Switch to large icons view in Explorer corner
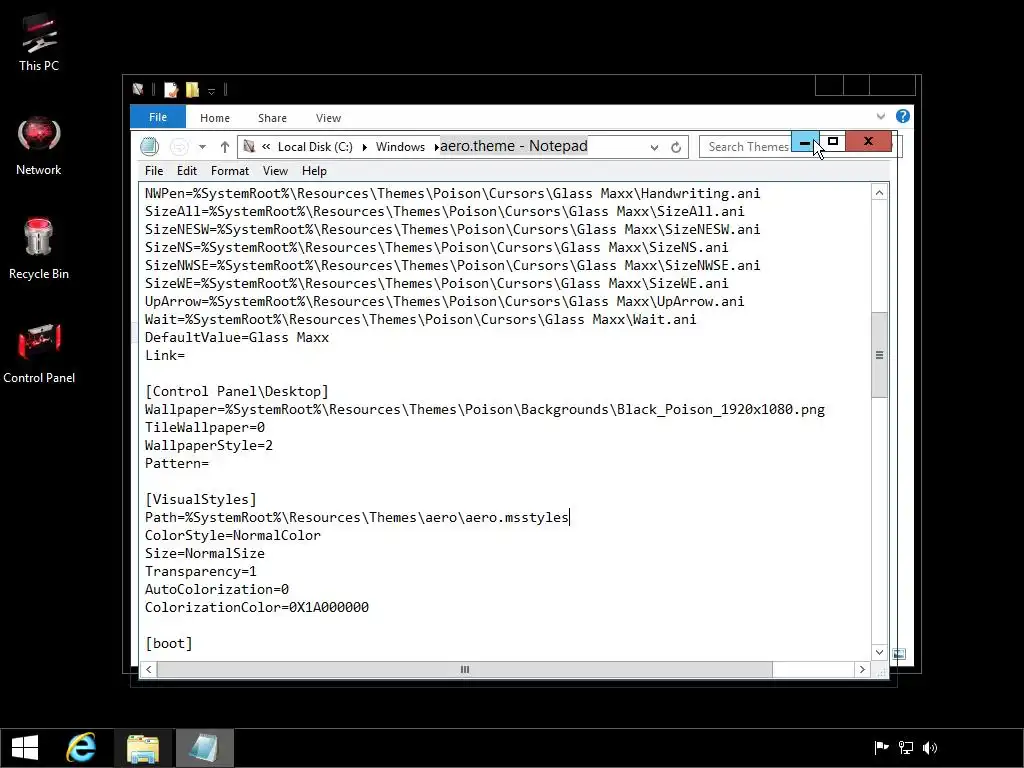 coord(899,654)
